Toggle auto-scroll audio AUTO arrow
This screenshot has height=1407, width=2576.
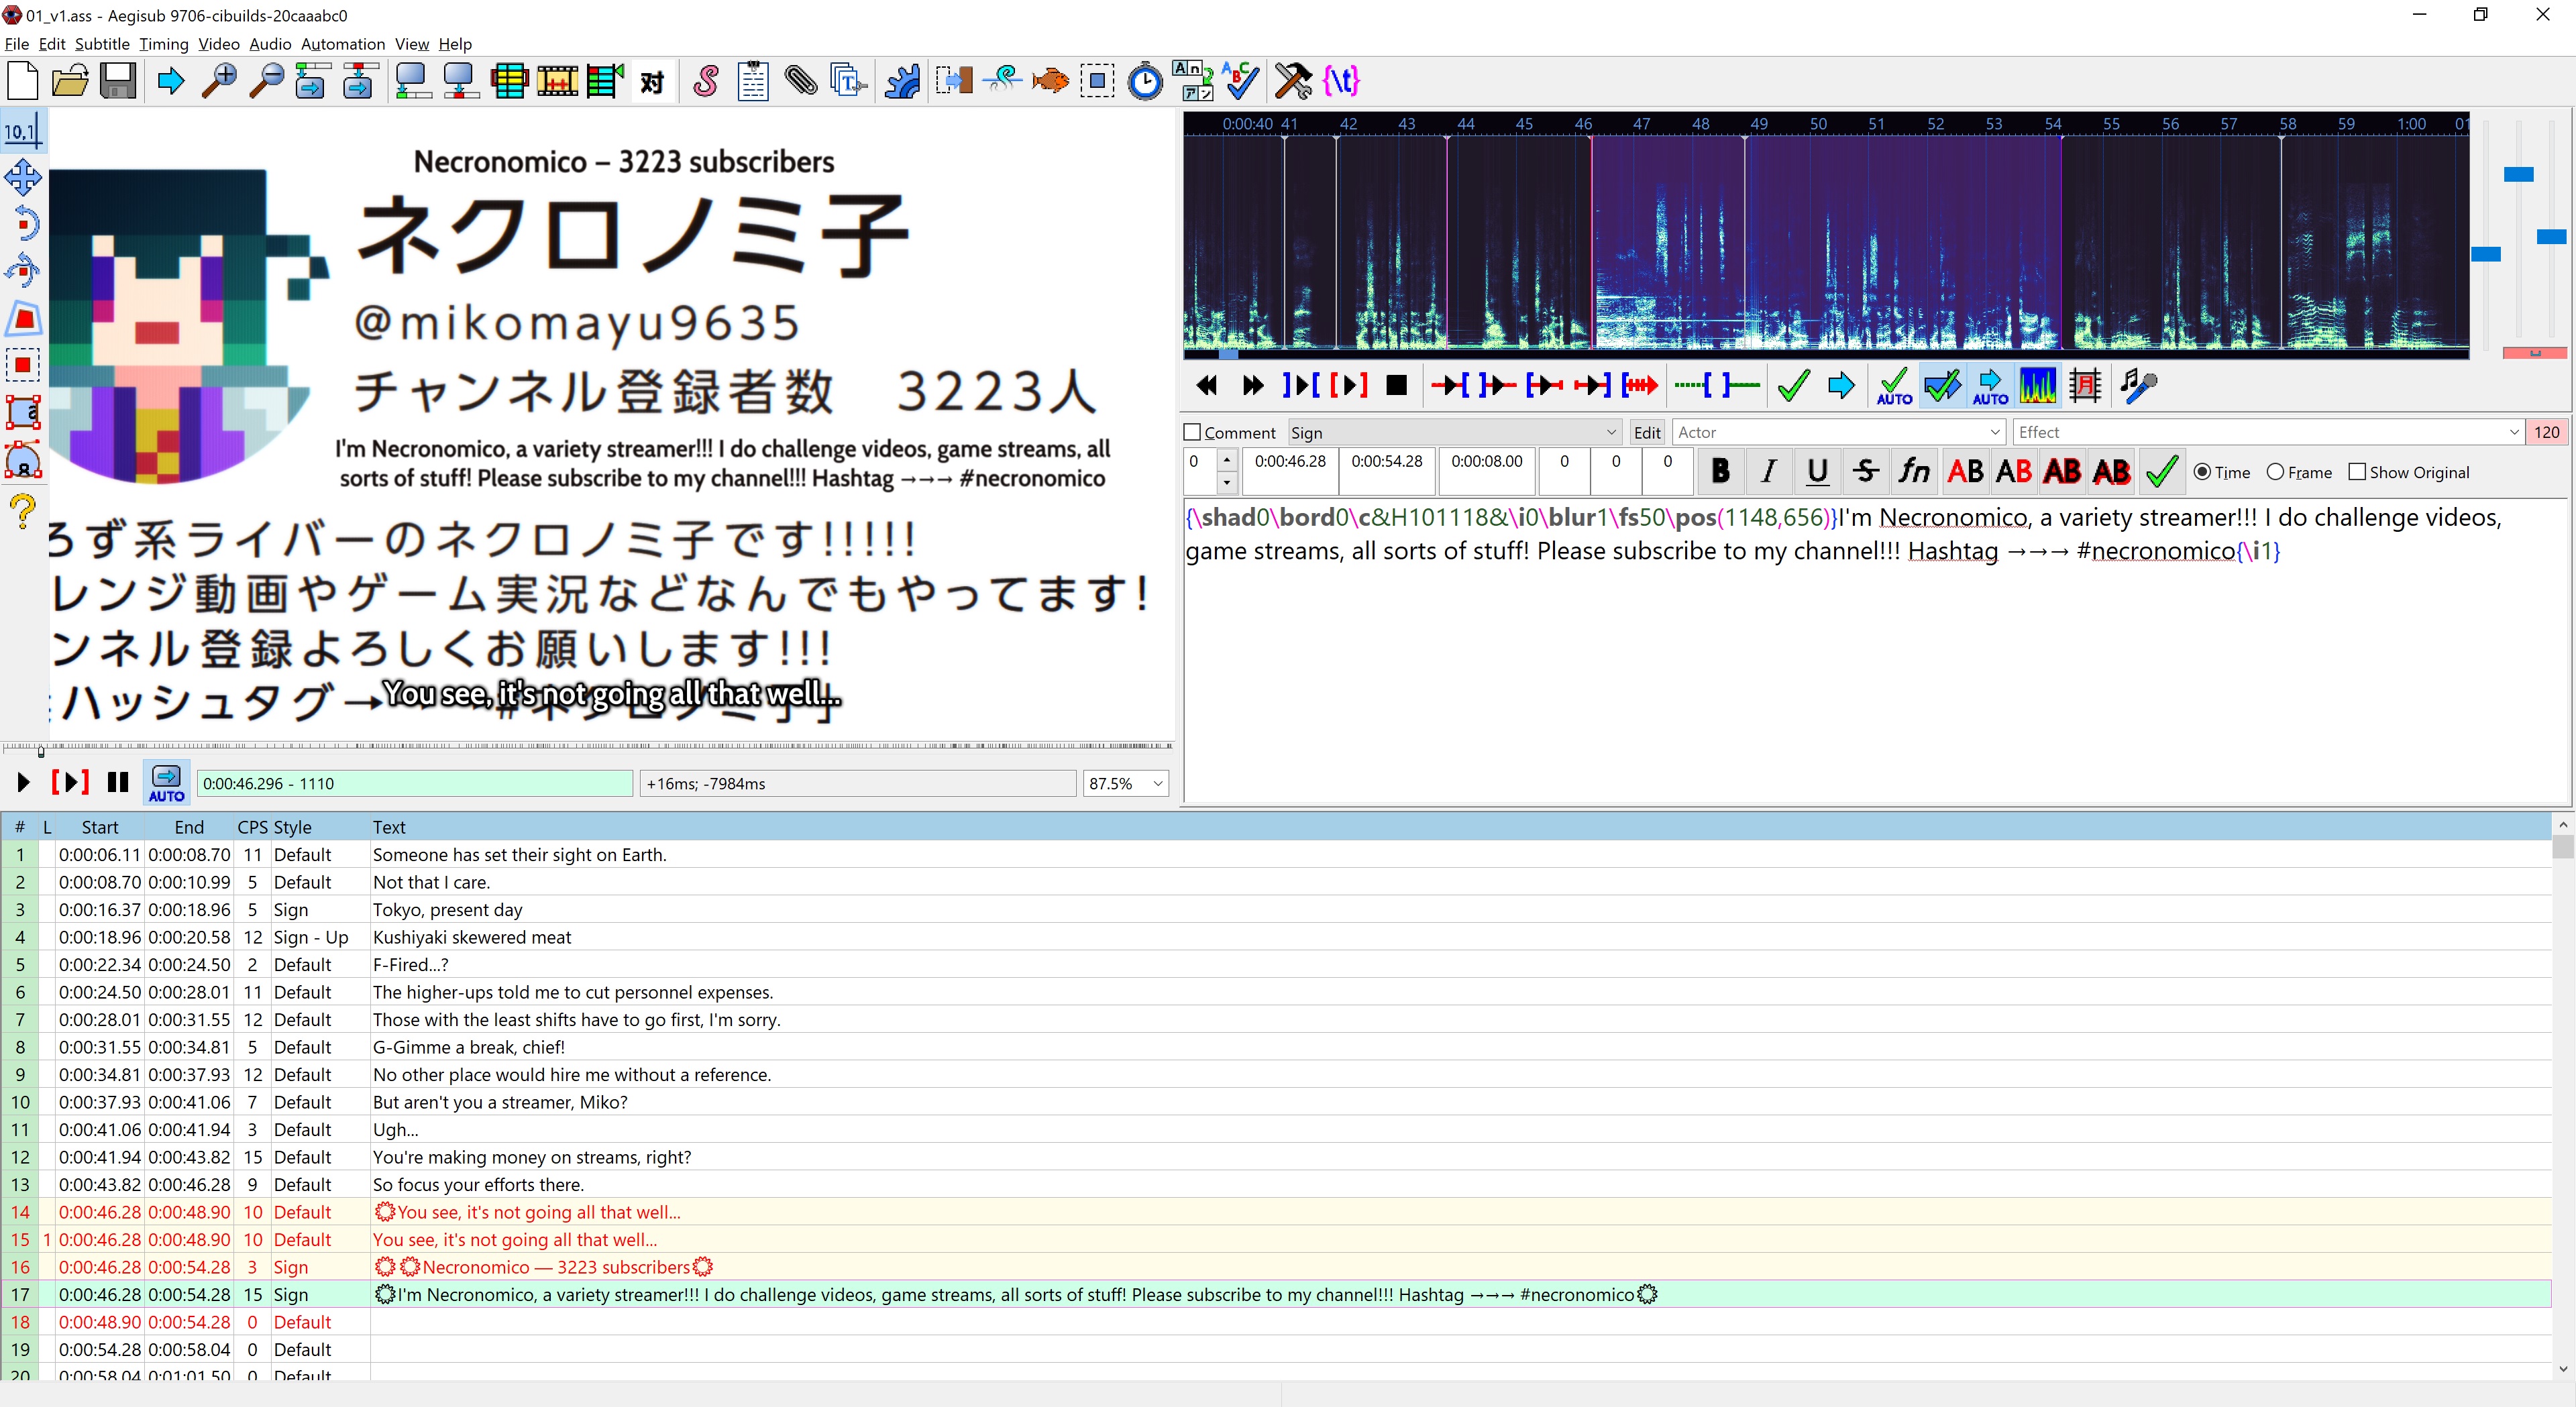click(x=1990, y=385)
